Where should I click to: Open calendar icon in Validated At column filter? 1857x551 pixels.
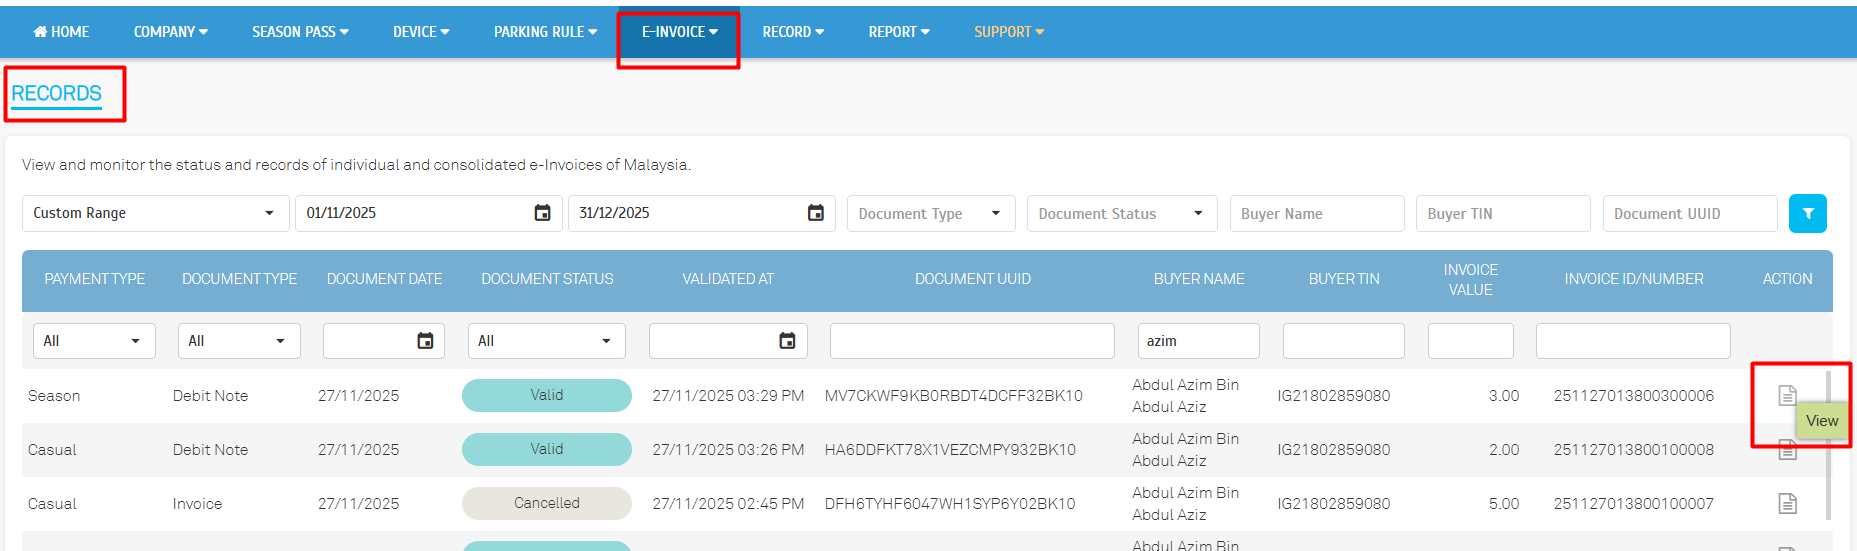click(x=787, y=341)
